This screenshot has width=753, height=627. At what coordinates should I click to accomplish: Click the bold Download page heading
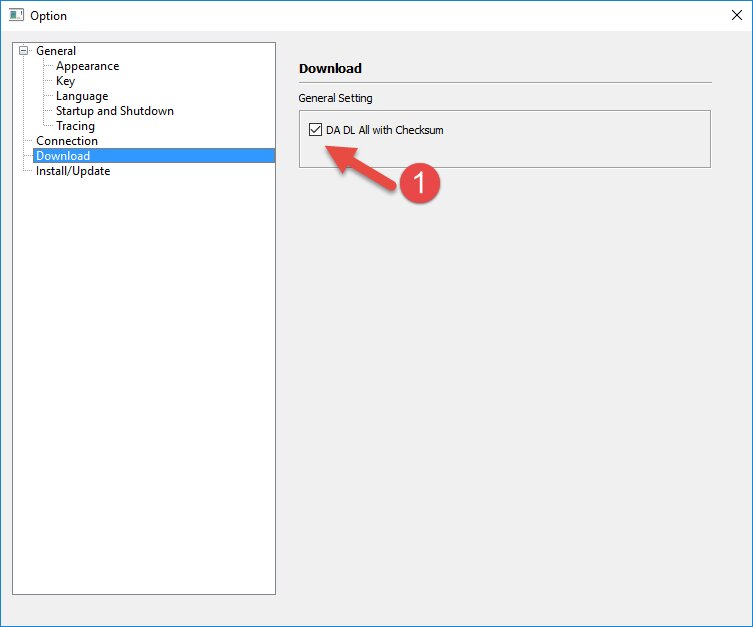click(x=330, y=69)
